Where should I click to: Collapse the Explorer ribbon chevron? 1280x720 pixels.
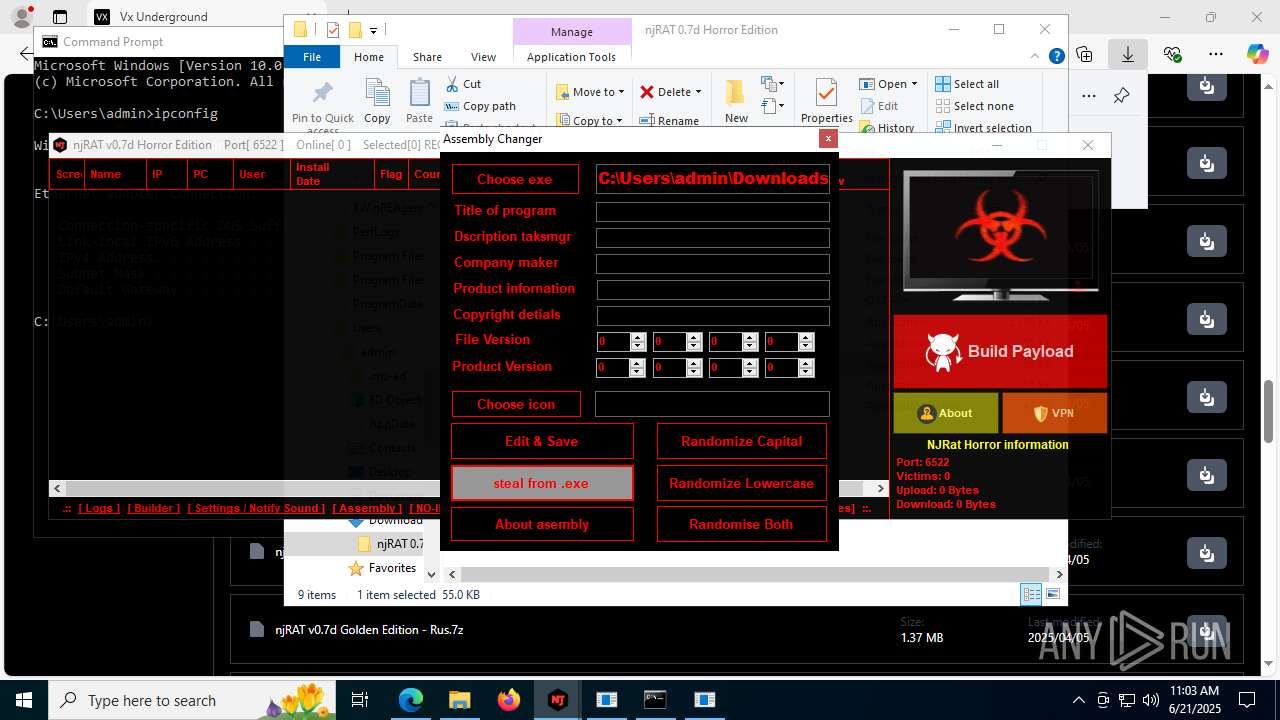pyautogui.click(x=1036, y=57)
